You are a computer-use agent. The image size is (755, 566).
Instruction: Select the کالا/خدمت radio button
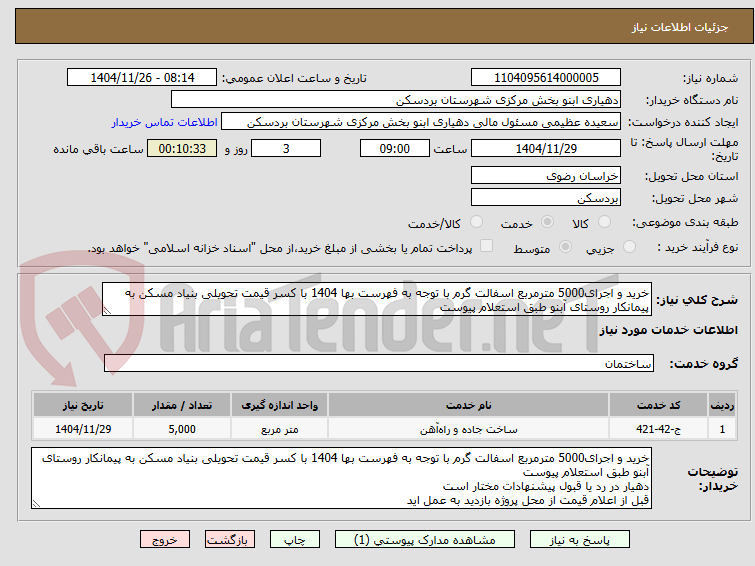point(476,222)
